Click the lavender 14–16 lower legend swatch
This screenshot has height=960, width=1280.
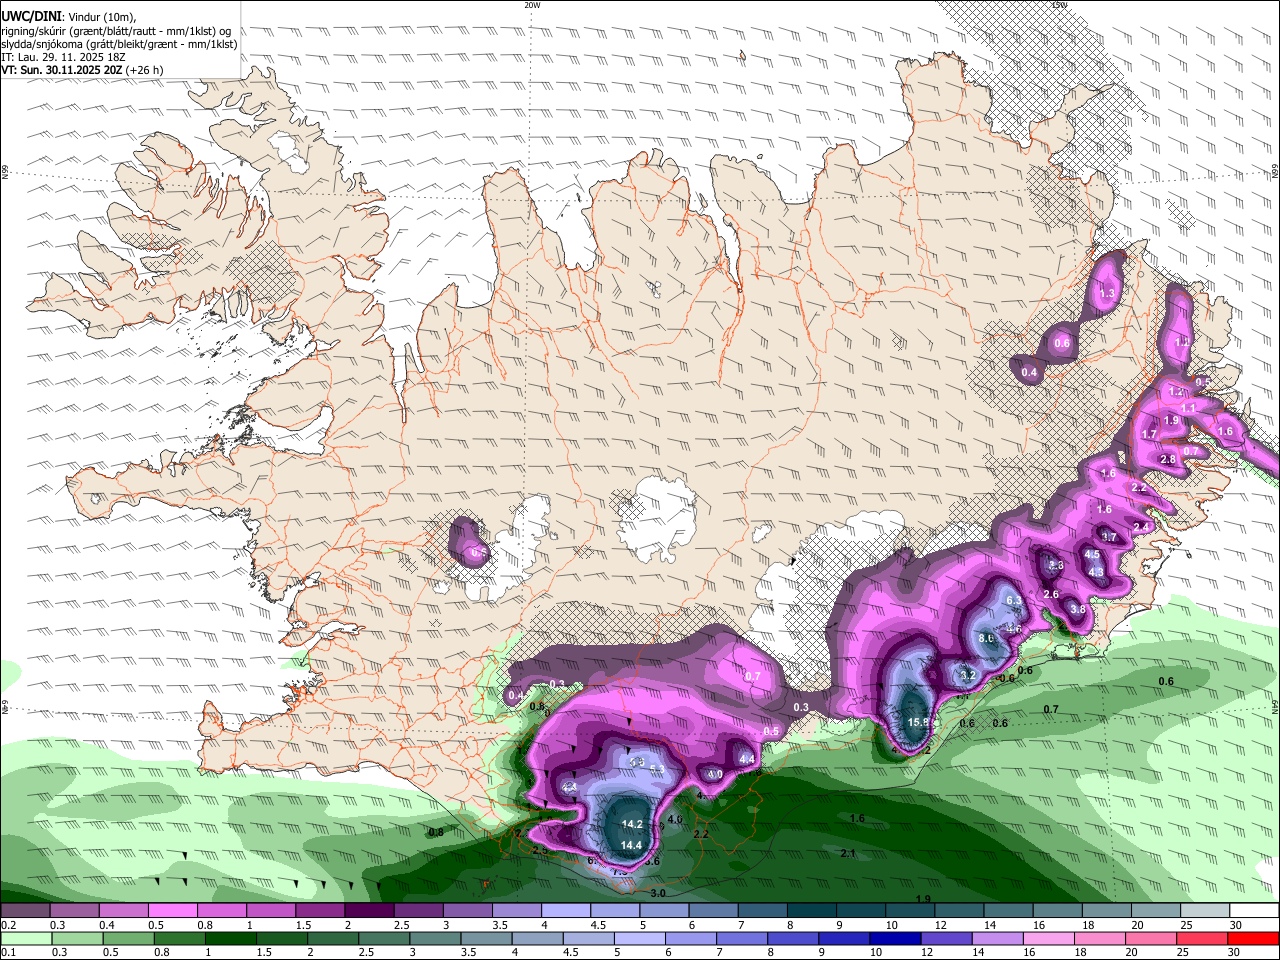[998, 938]
